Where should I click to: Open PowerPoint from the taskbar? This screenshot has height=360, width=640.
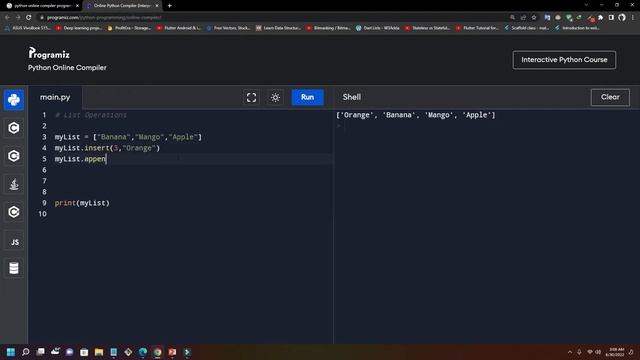point(172,352)
